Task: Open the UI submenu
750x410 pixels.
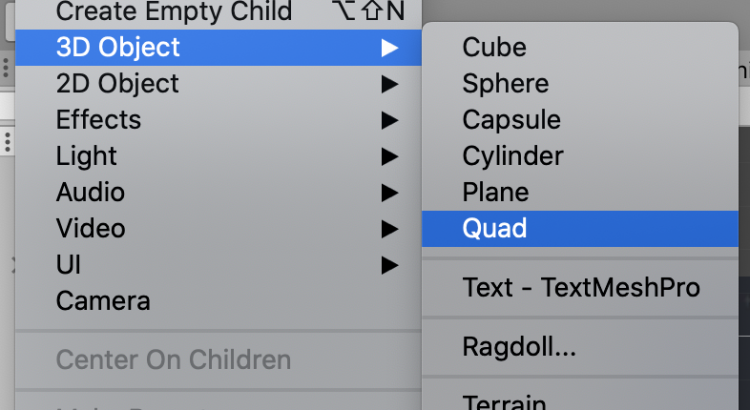Action: coord(69,265)
